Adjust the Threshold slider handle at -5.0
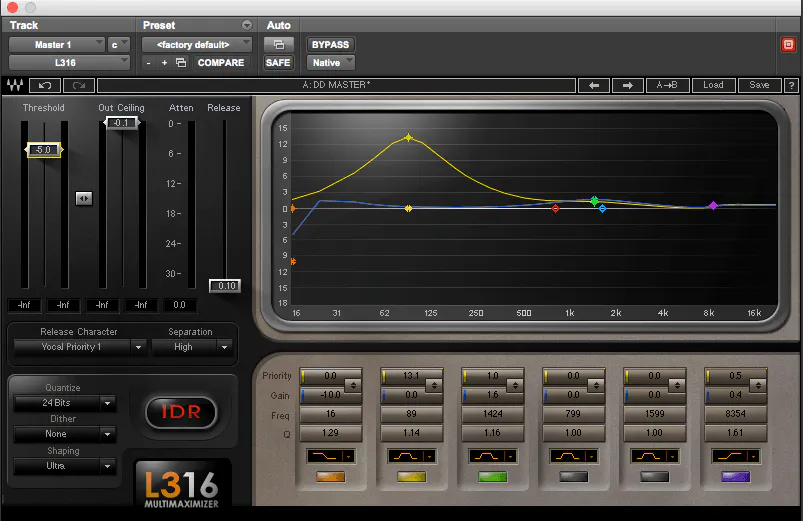This screenshot has height=521, width=803. point(44,150)
